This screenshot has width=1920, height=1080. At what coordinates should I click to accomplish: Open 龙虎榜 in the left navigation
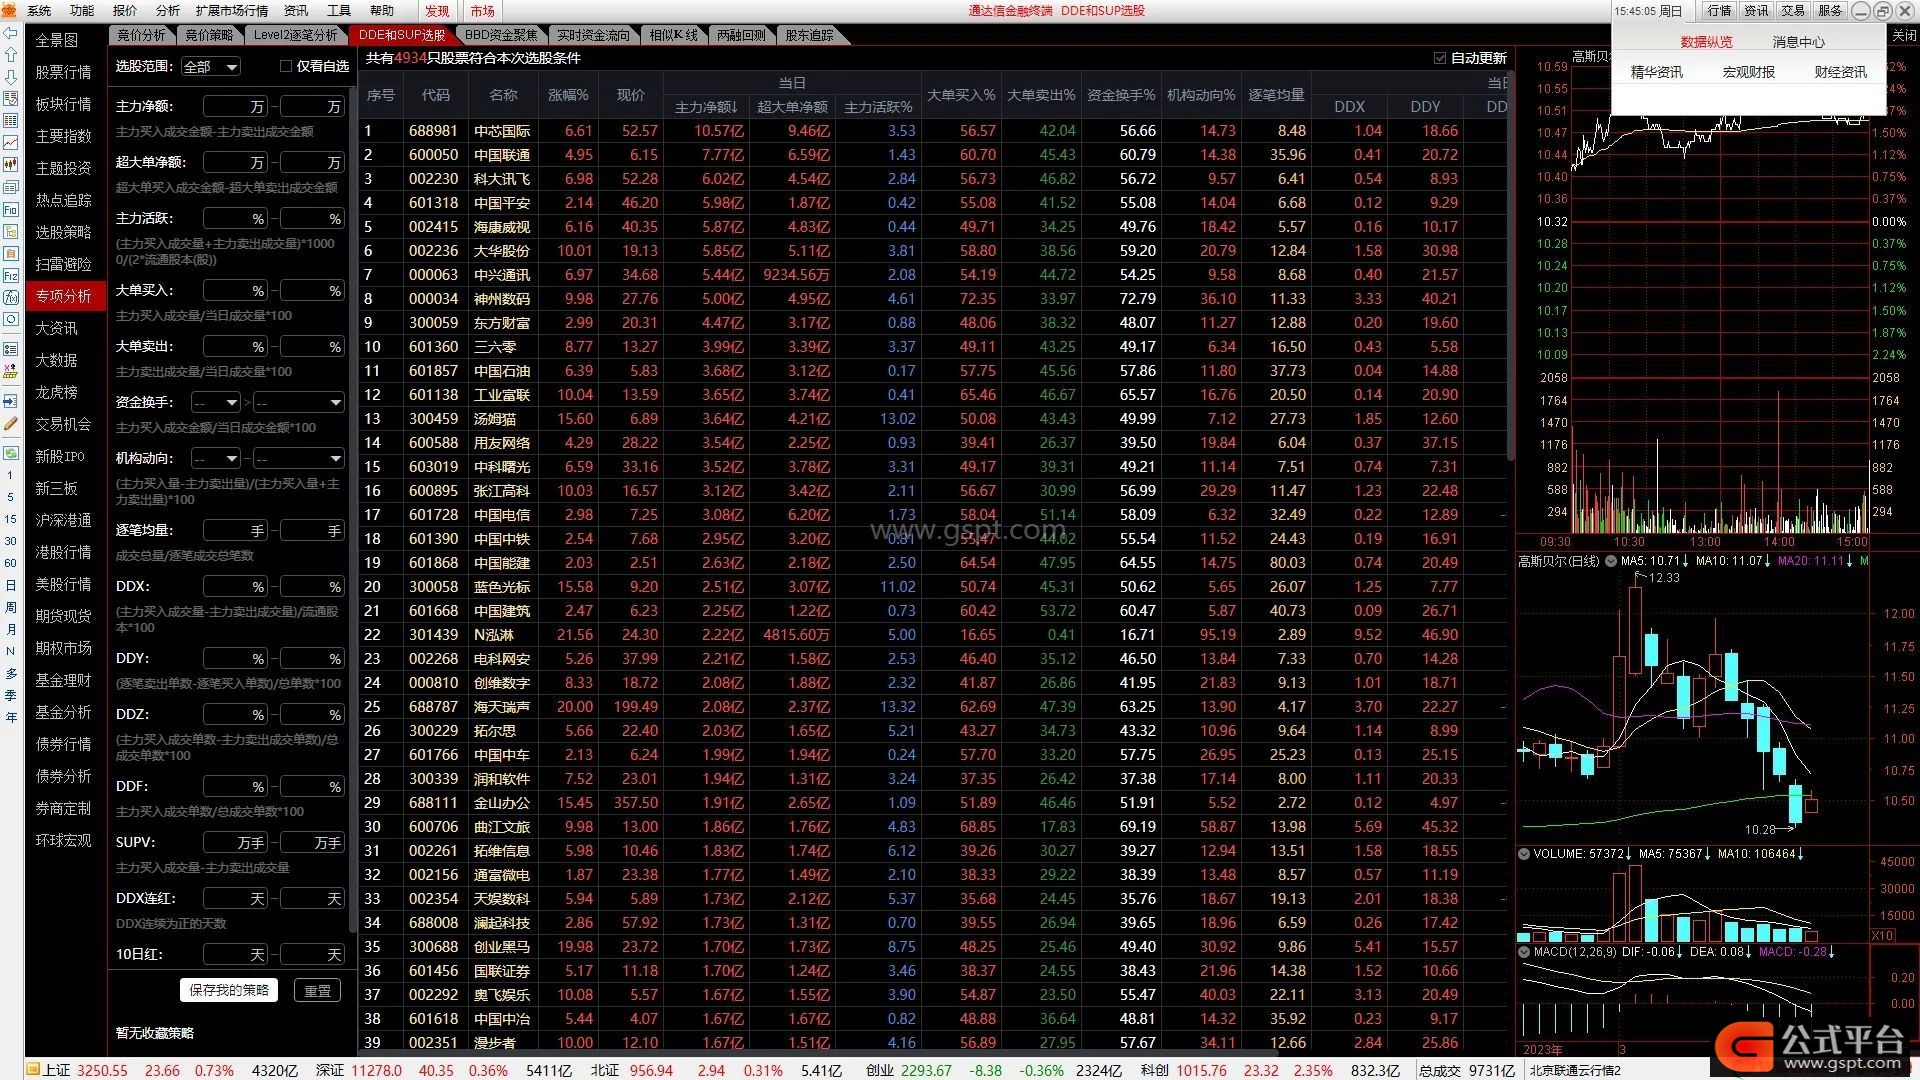point(56,392)
